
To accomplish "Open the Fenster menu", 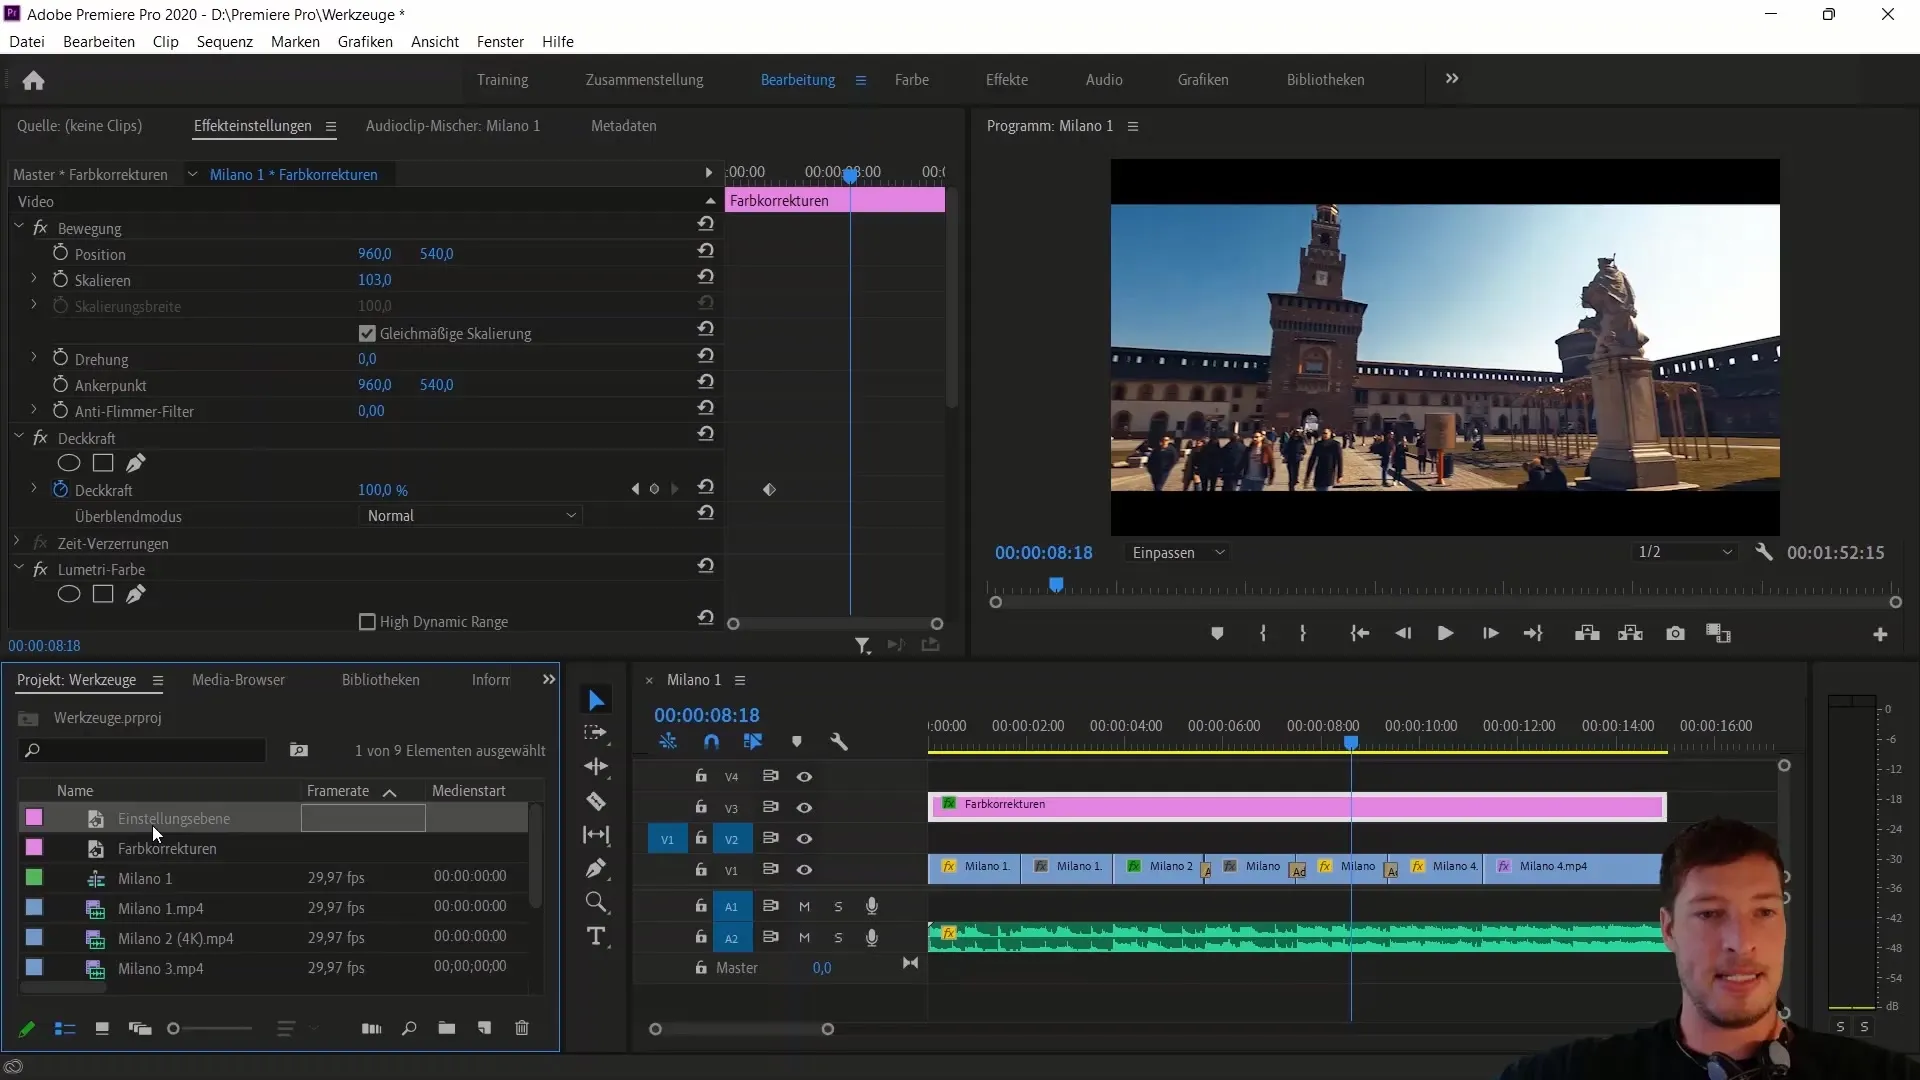I will [x=500, y=41].
